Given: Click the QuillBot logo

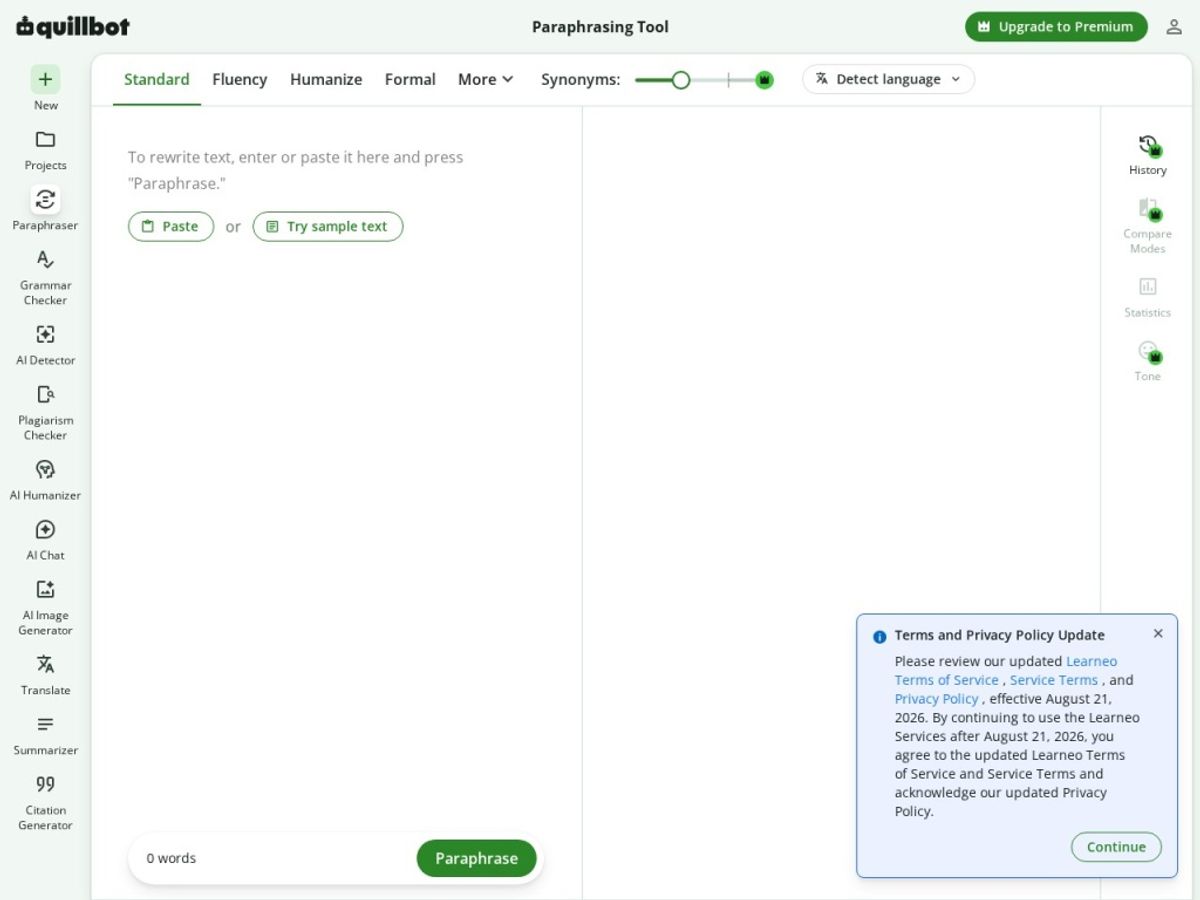Looking at the screenshot, I should point(73,27).
